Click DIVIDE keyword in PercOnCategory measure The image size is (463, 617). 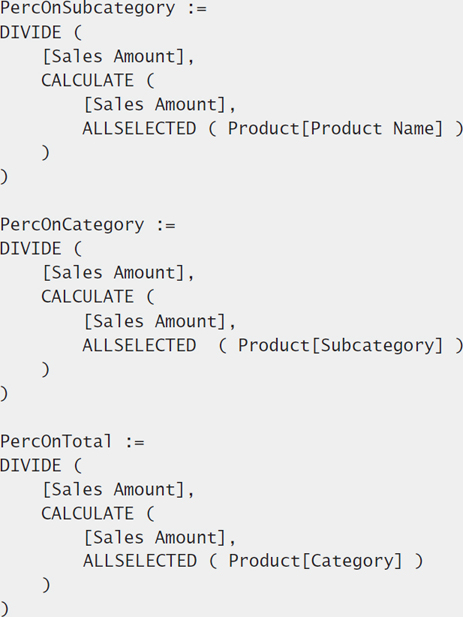(31, 249)
